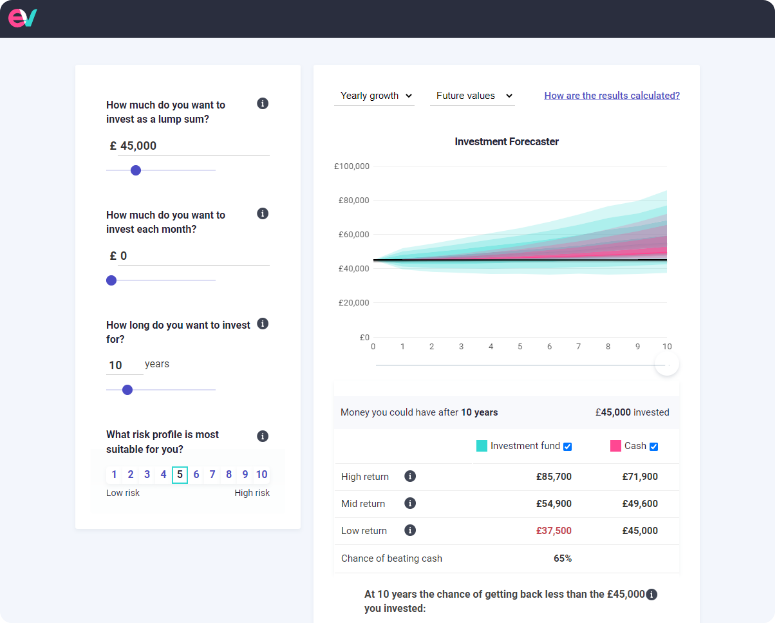Click the pink Cash color swatch

pyautogui.click(x=615, y=446)
